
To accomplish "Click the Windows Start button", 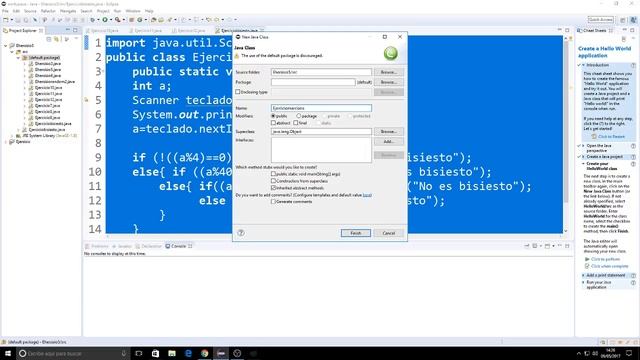I will [x=8, y=353].
